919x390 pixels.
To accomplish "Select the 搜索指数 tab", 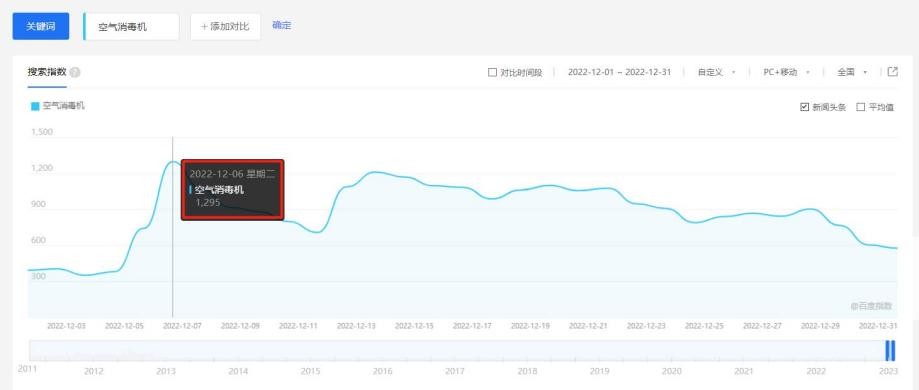I will pos(46,72).
